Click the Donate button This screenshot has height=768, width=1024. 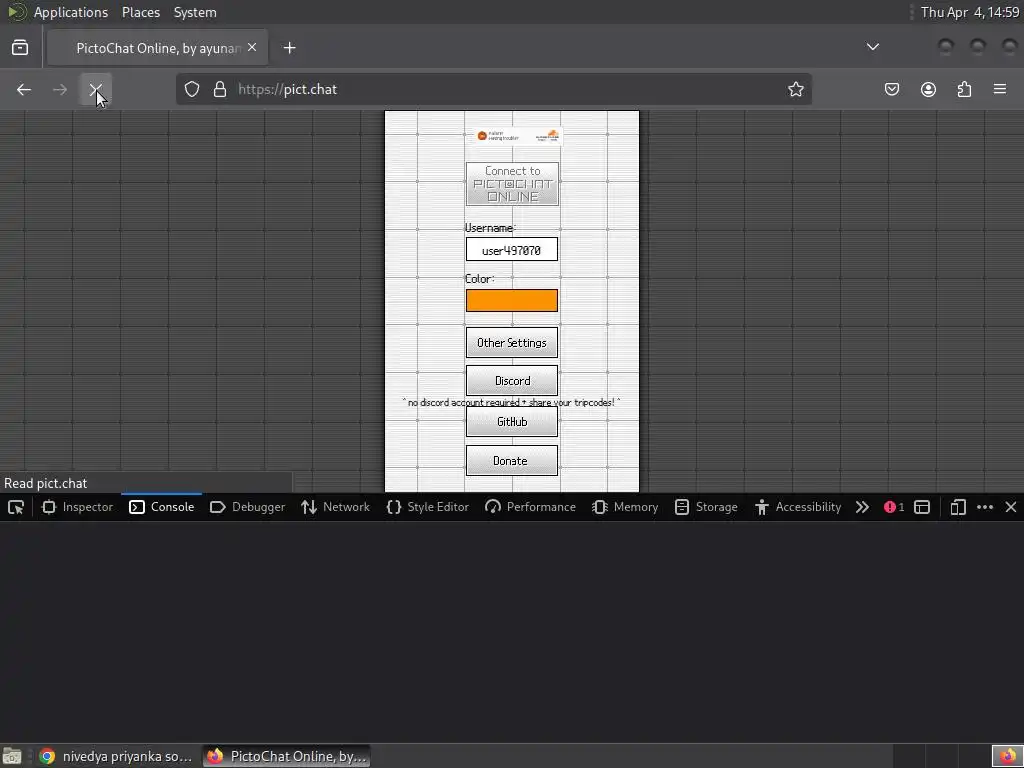(x=512, y=460)
